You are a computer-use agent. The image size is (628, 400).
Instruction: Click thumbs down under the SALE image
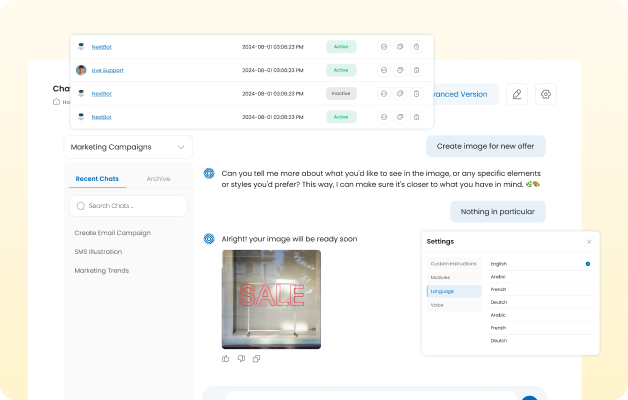[241, 358]
